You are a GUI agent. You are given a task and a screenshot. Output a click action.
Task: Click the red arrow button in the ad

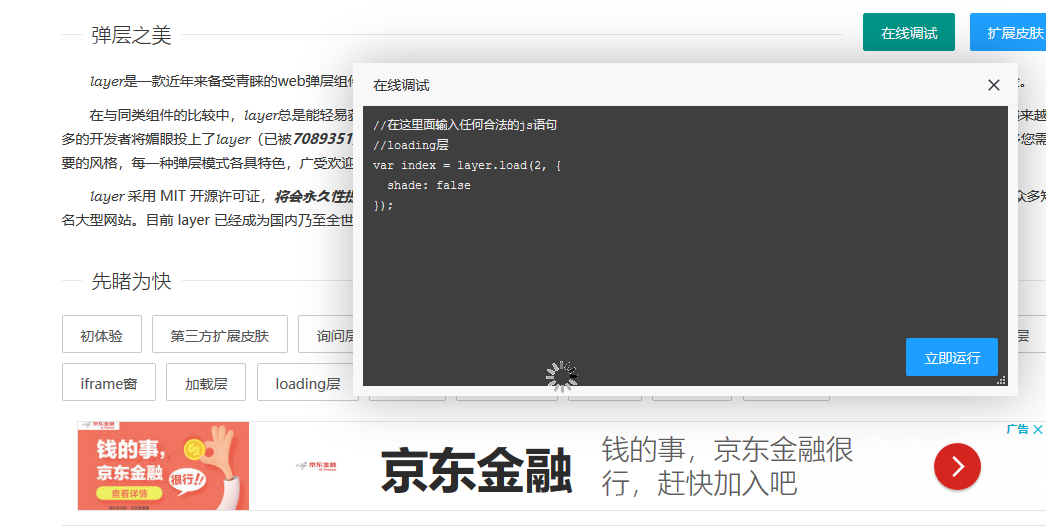957,467
